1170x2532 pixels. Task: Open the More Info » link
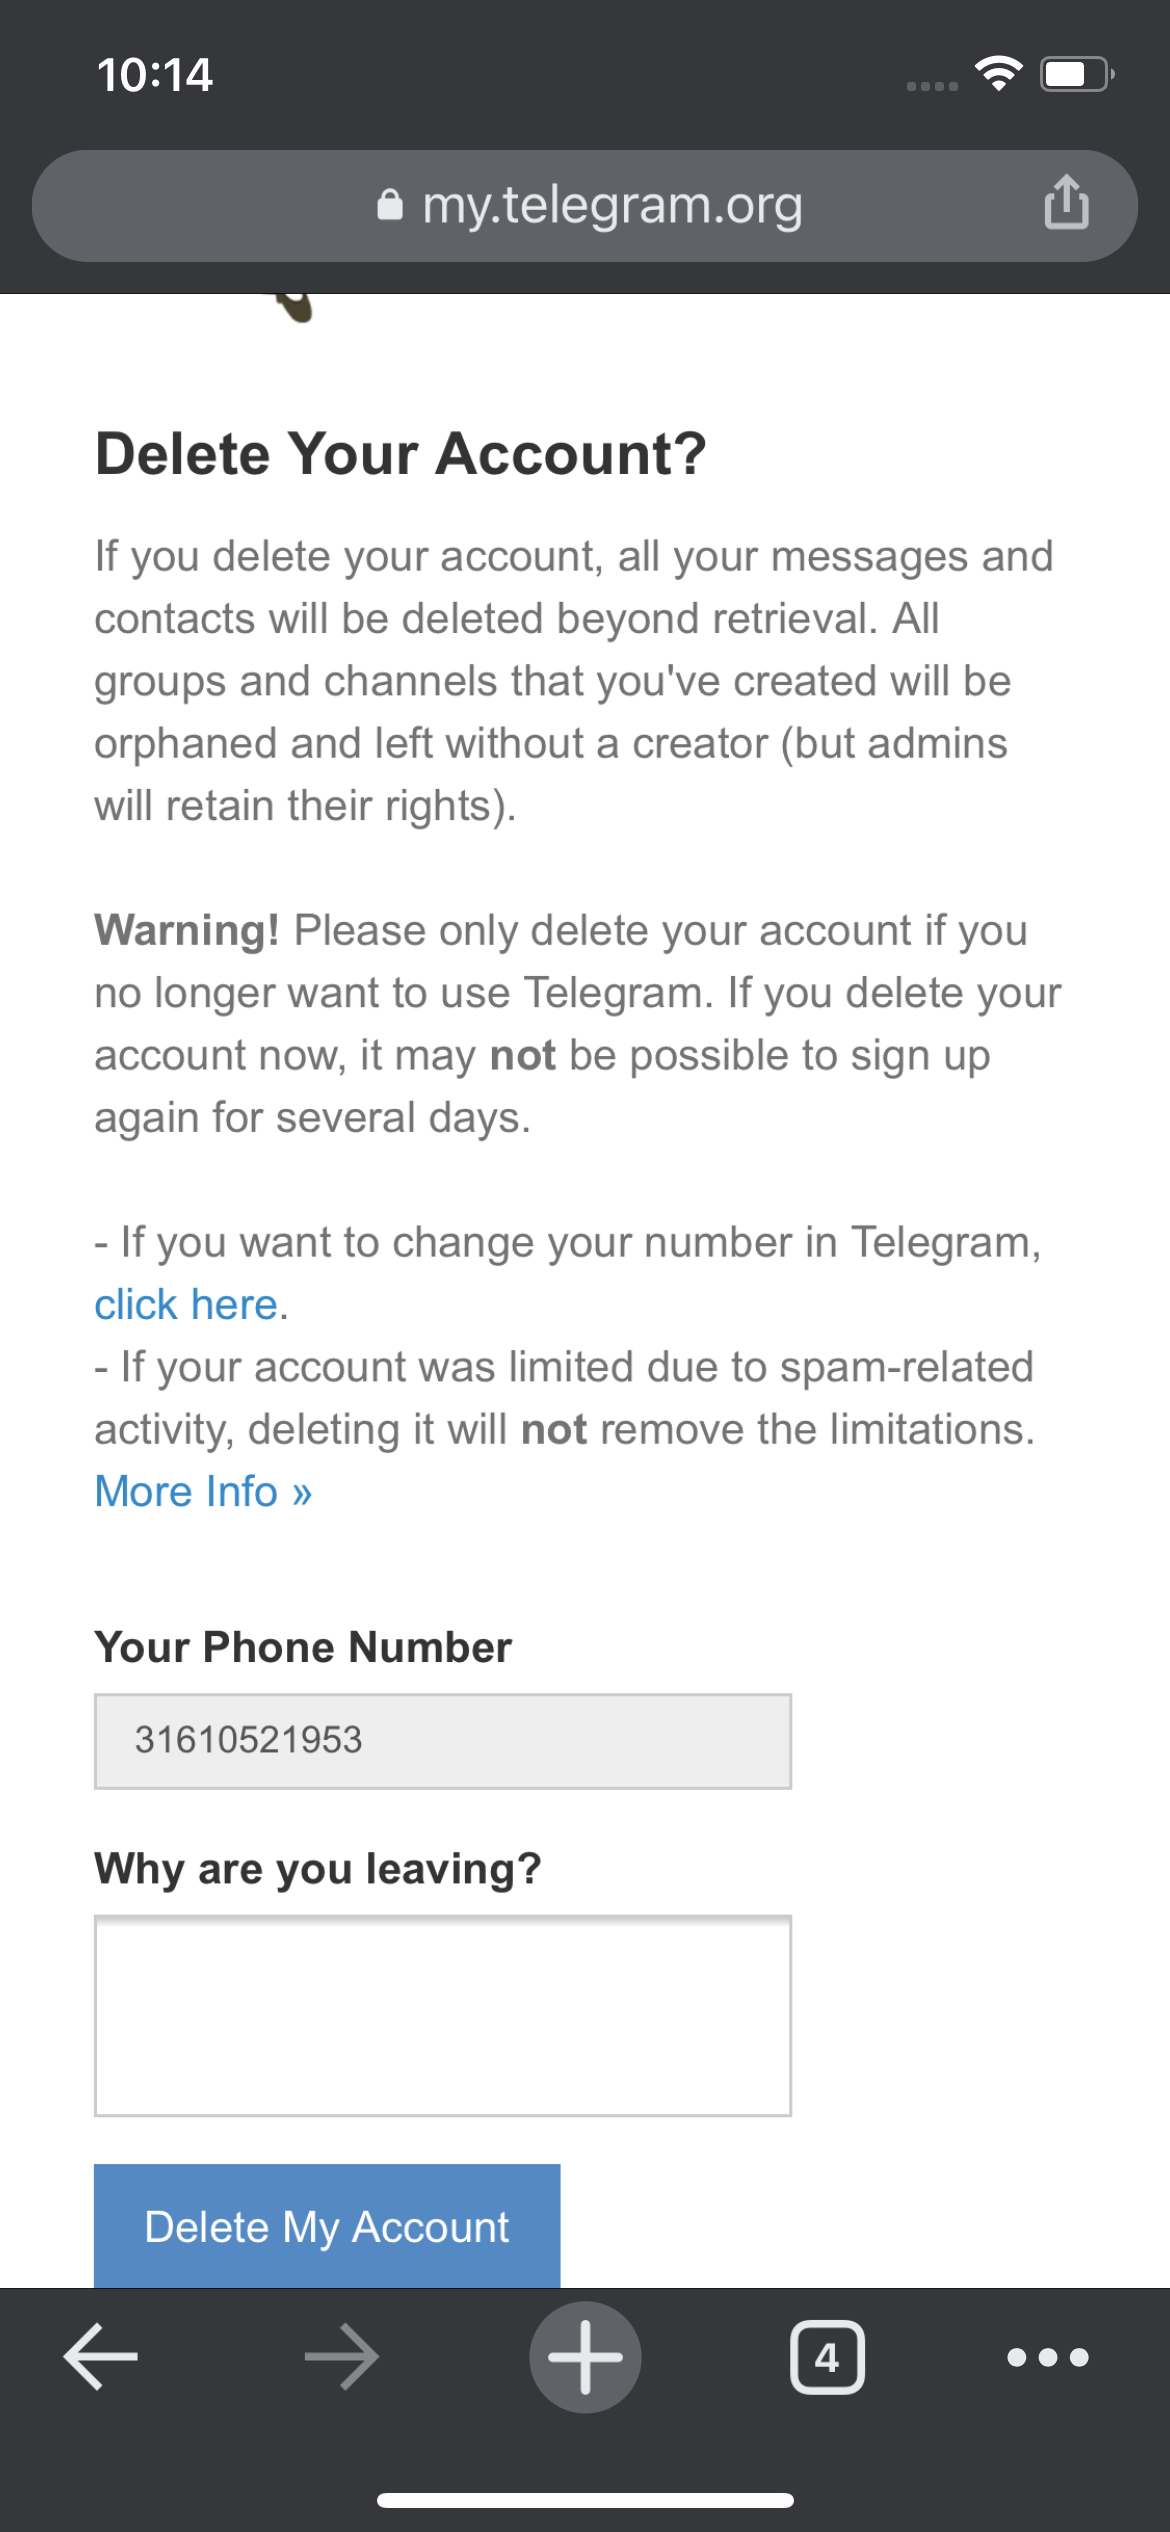pyautogui.click(x=203, y=1491)
